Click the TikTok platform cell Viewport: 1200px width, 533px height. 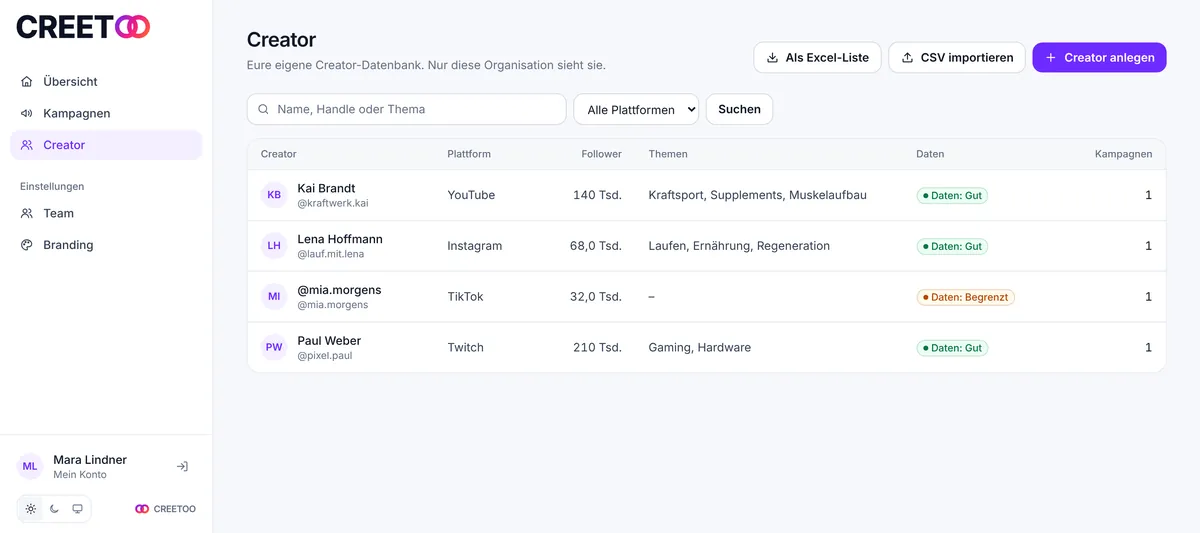[465, 297]
